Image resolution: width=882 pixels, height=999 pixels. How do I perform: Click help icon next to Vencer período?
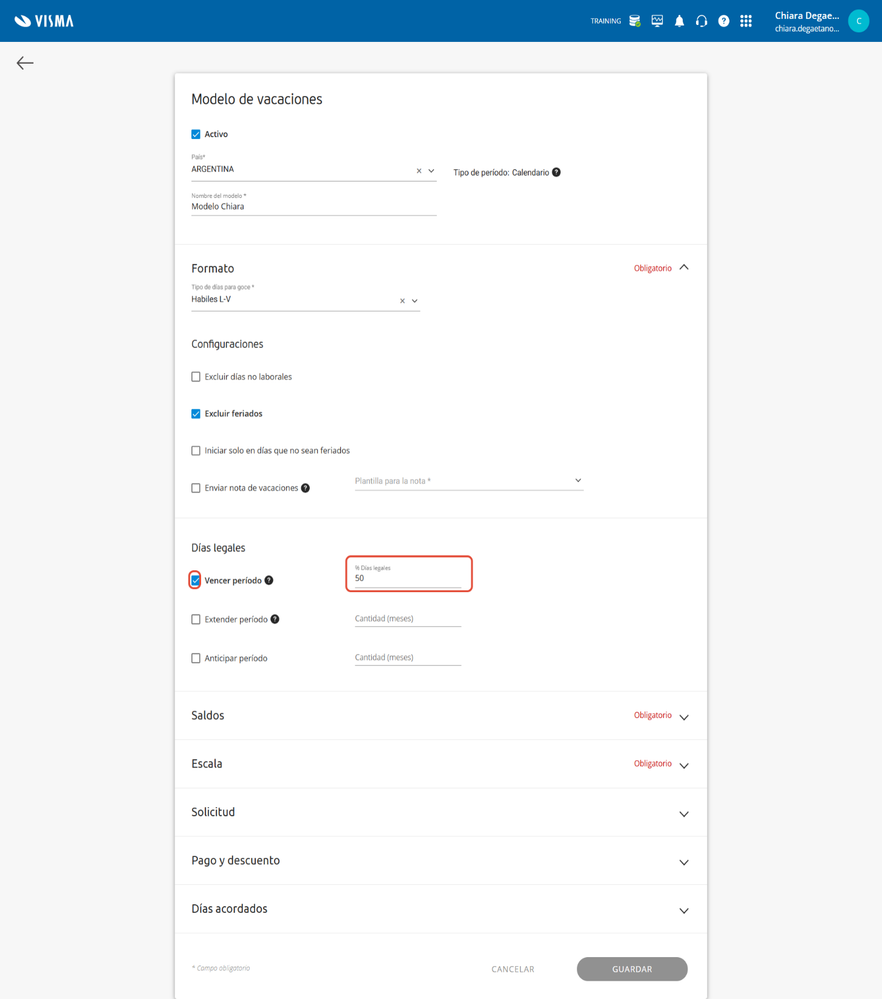(269, 580)
